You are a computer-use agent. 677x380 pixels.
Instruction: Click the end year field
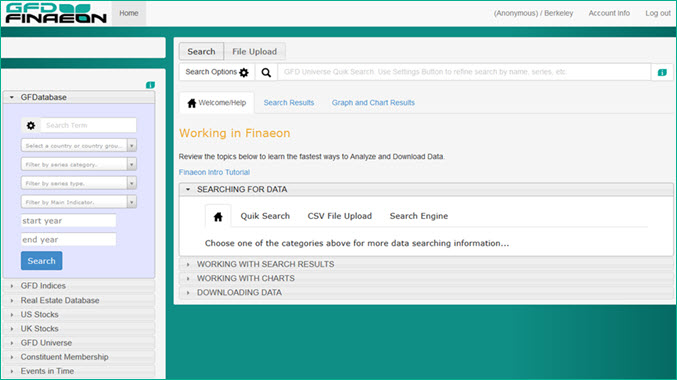tap(68, 240)
